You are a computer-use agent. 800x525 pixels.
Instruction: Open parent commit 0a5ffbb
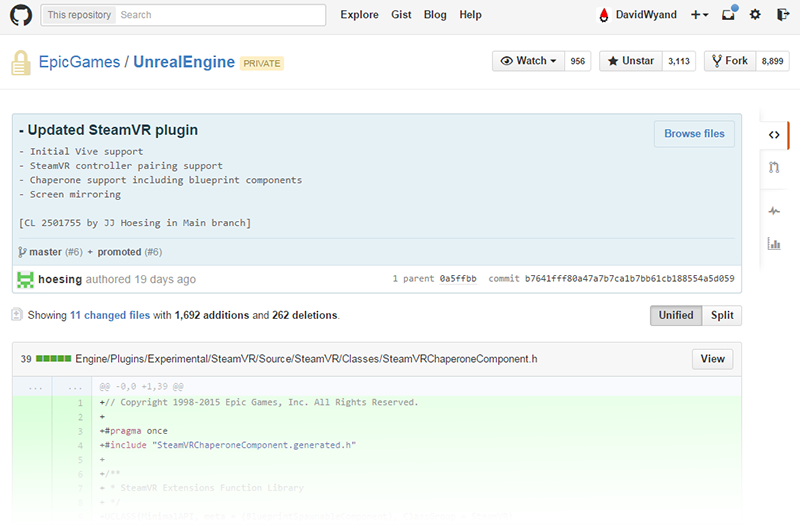pyautogui.click(x=458, y=279)
